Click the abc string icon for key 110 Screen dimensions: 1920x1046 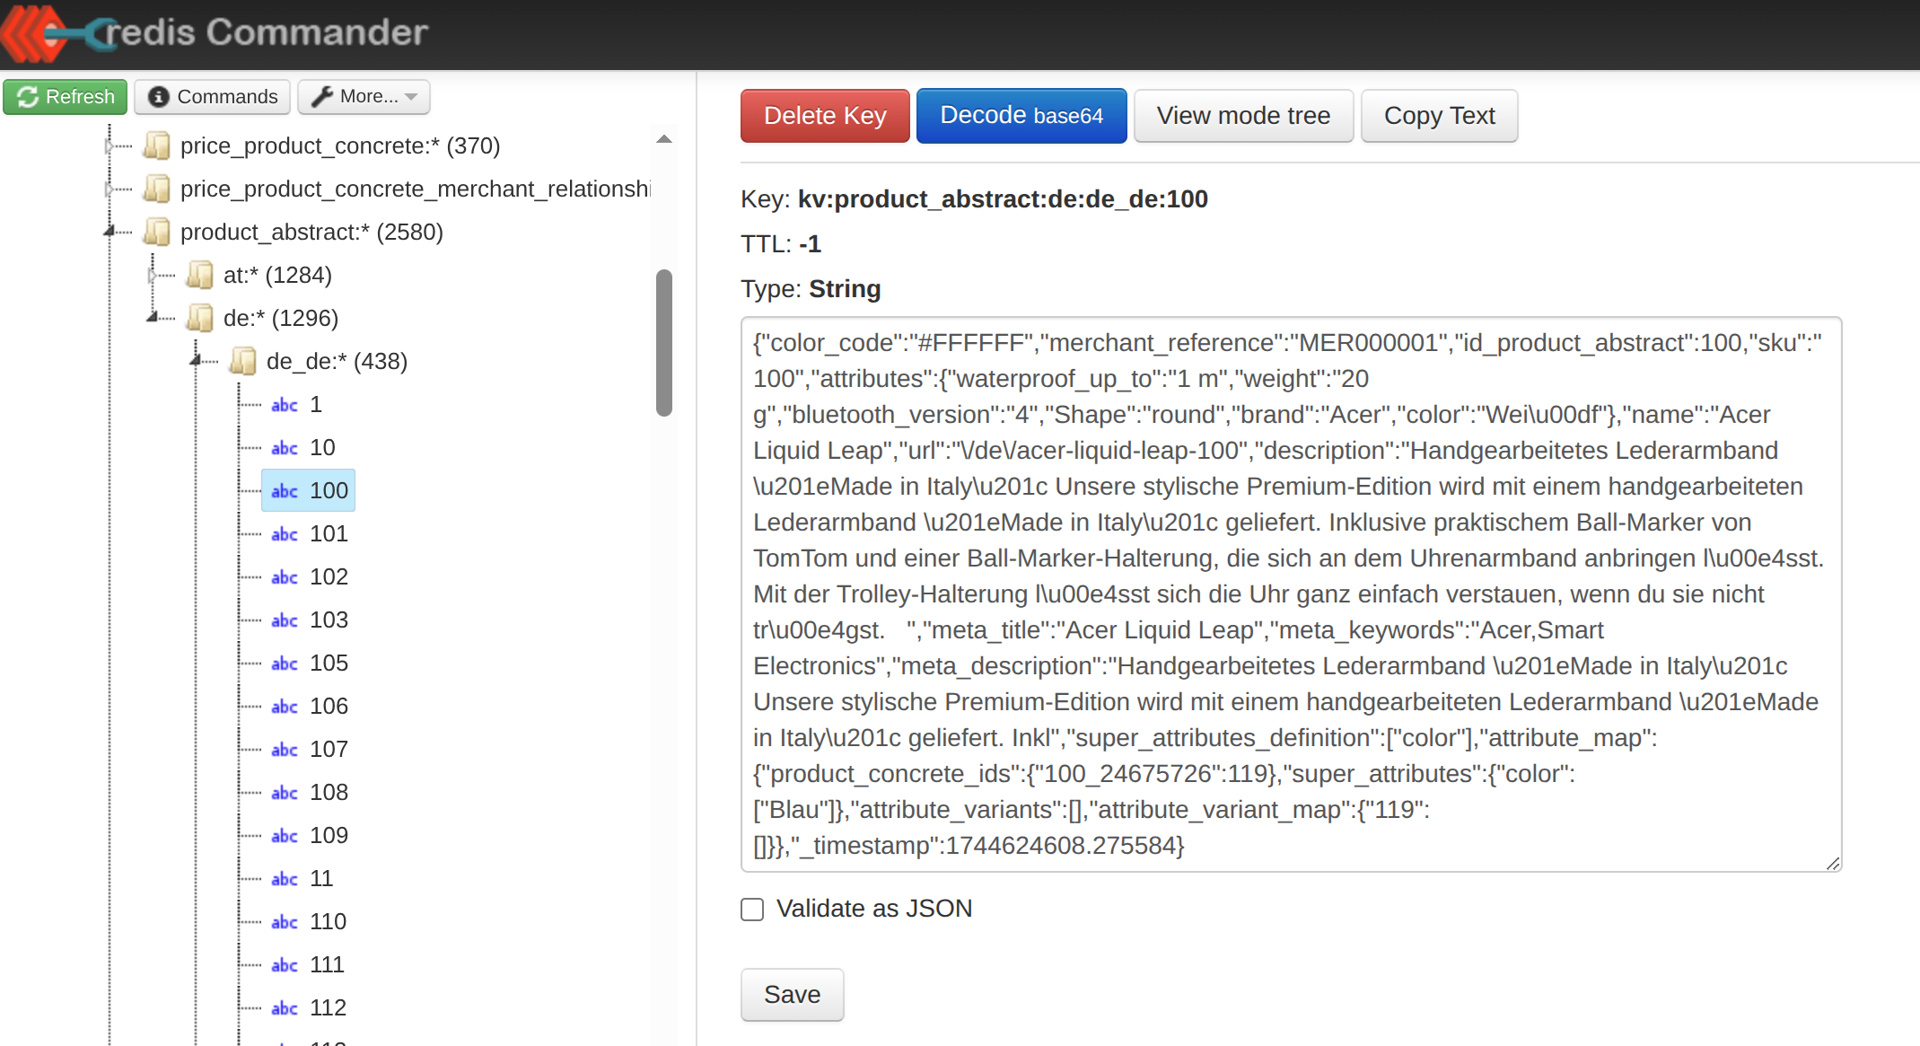pos(284,922)
